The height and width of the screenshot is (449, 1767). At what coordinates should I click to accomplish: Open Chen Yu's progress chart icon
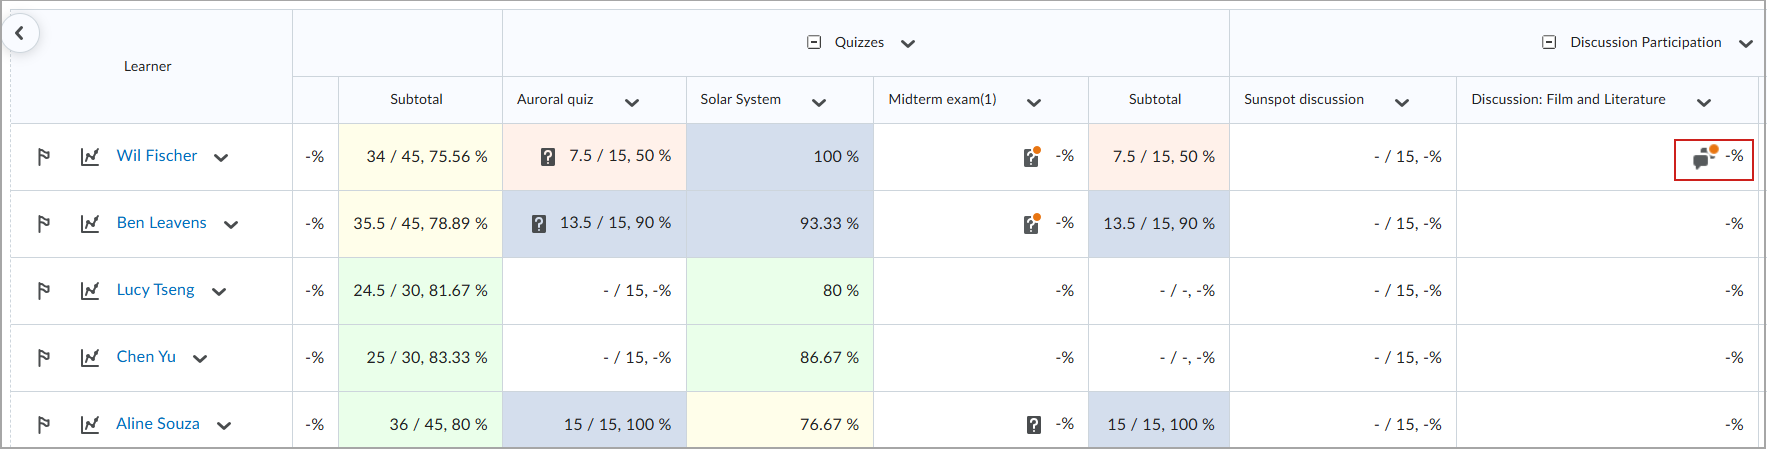pos(90,358)
